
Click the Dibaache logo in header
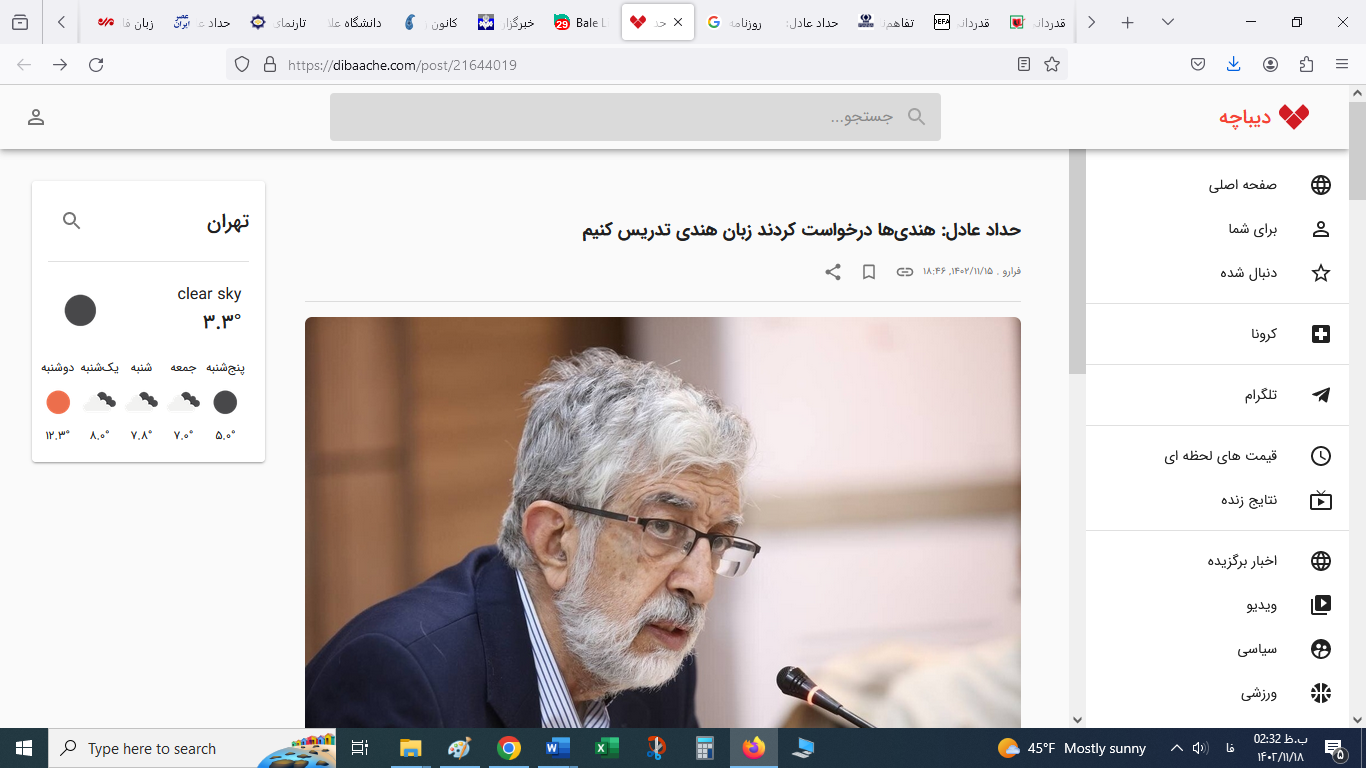(1263, 117)
